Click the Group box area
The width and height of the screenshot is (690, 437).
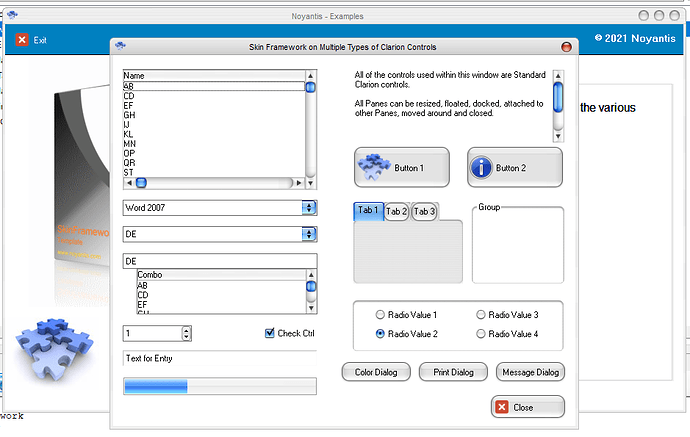click(518, 244)
